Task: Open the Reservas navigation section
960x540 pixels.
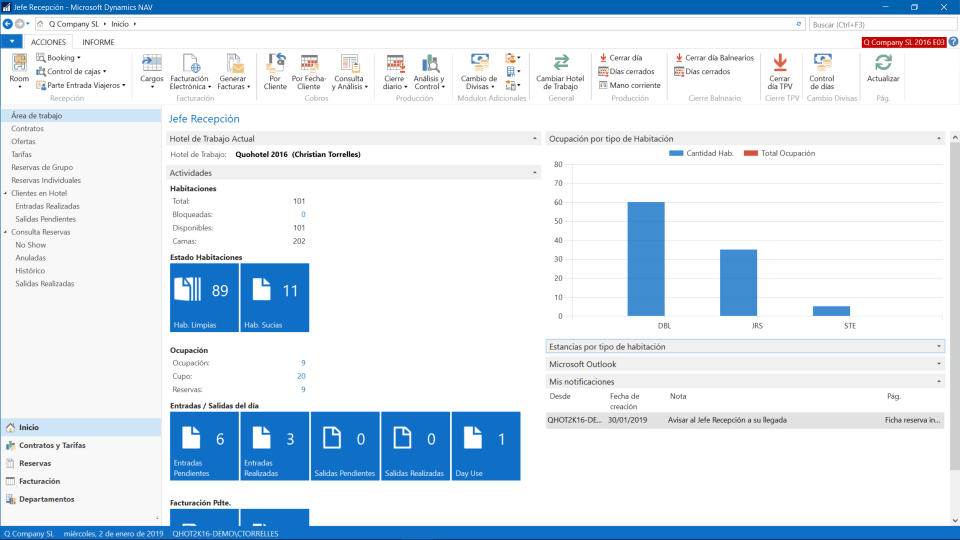Action: [x=81, y=463]
